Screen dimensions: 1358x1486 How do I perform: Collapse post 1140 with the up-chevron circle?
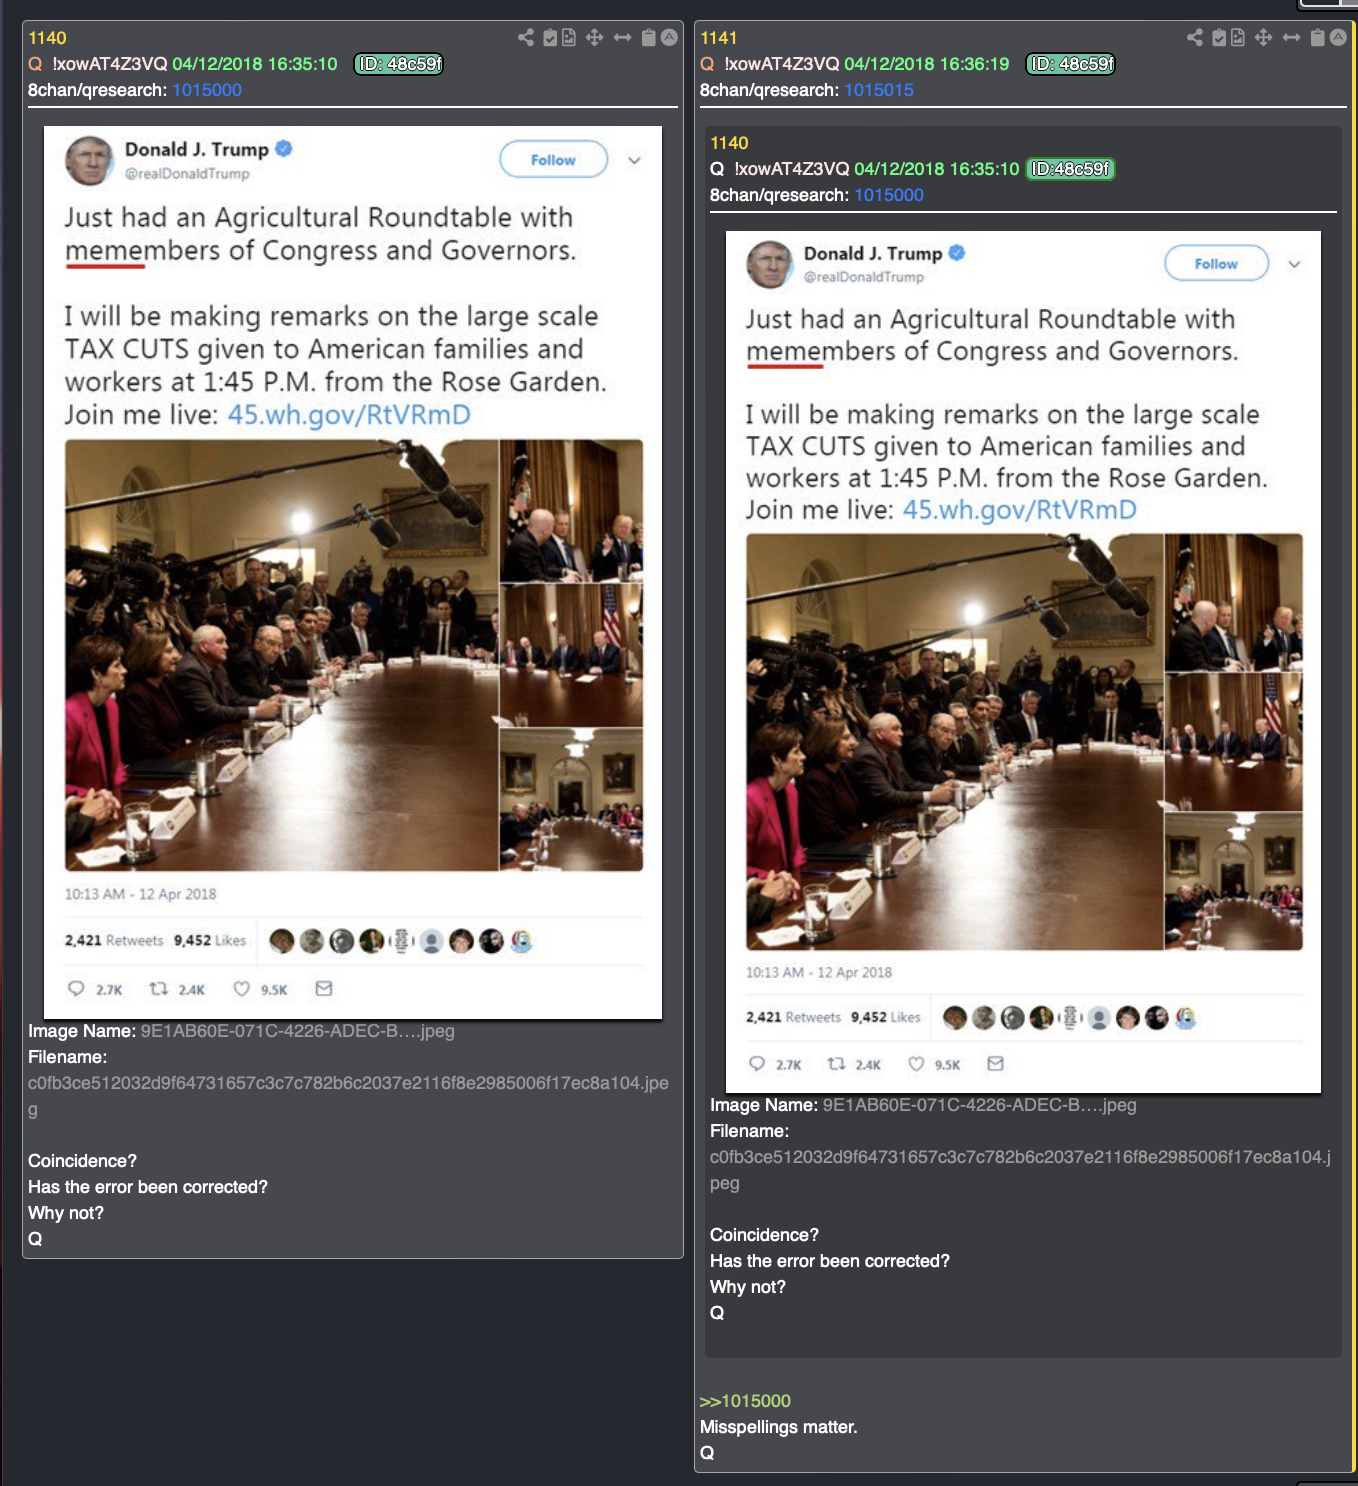(x=670, y=38)
